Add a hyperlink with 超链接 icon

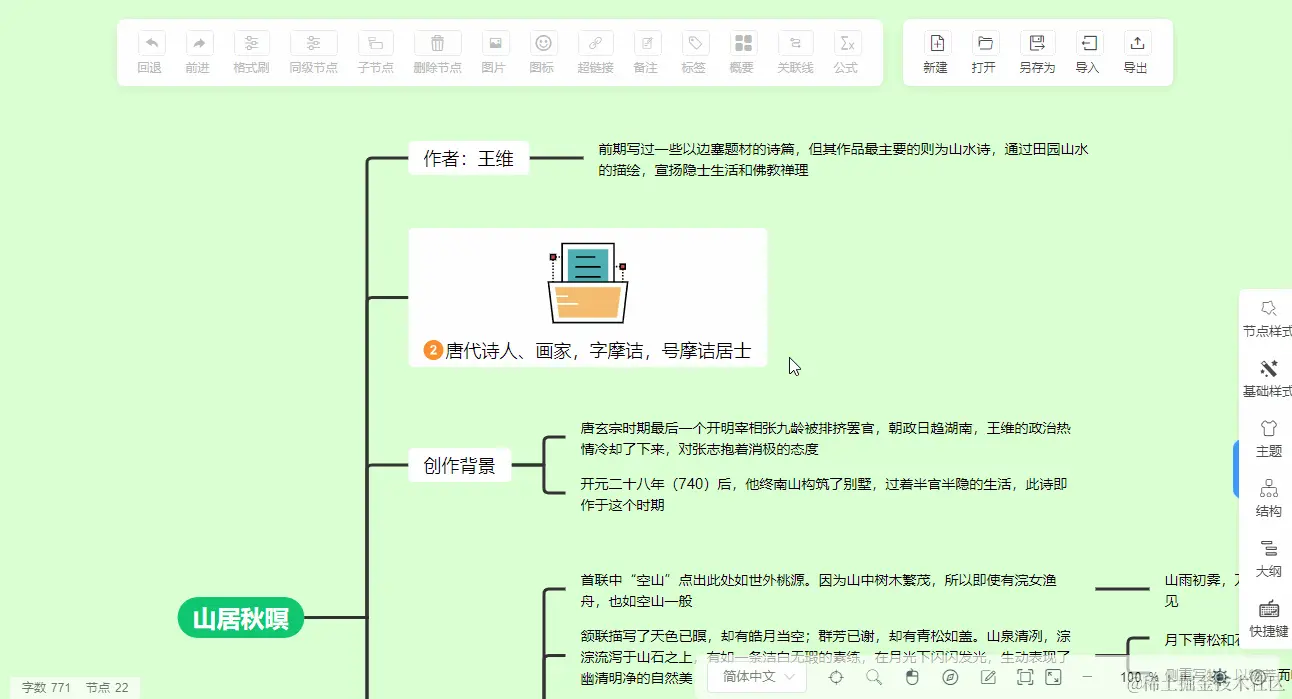(x=595, y=52)
